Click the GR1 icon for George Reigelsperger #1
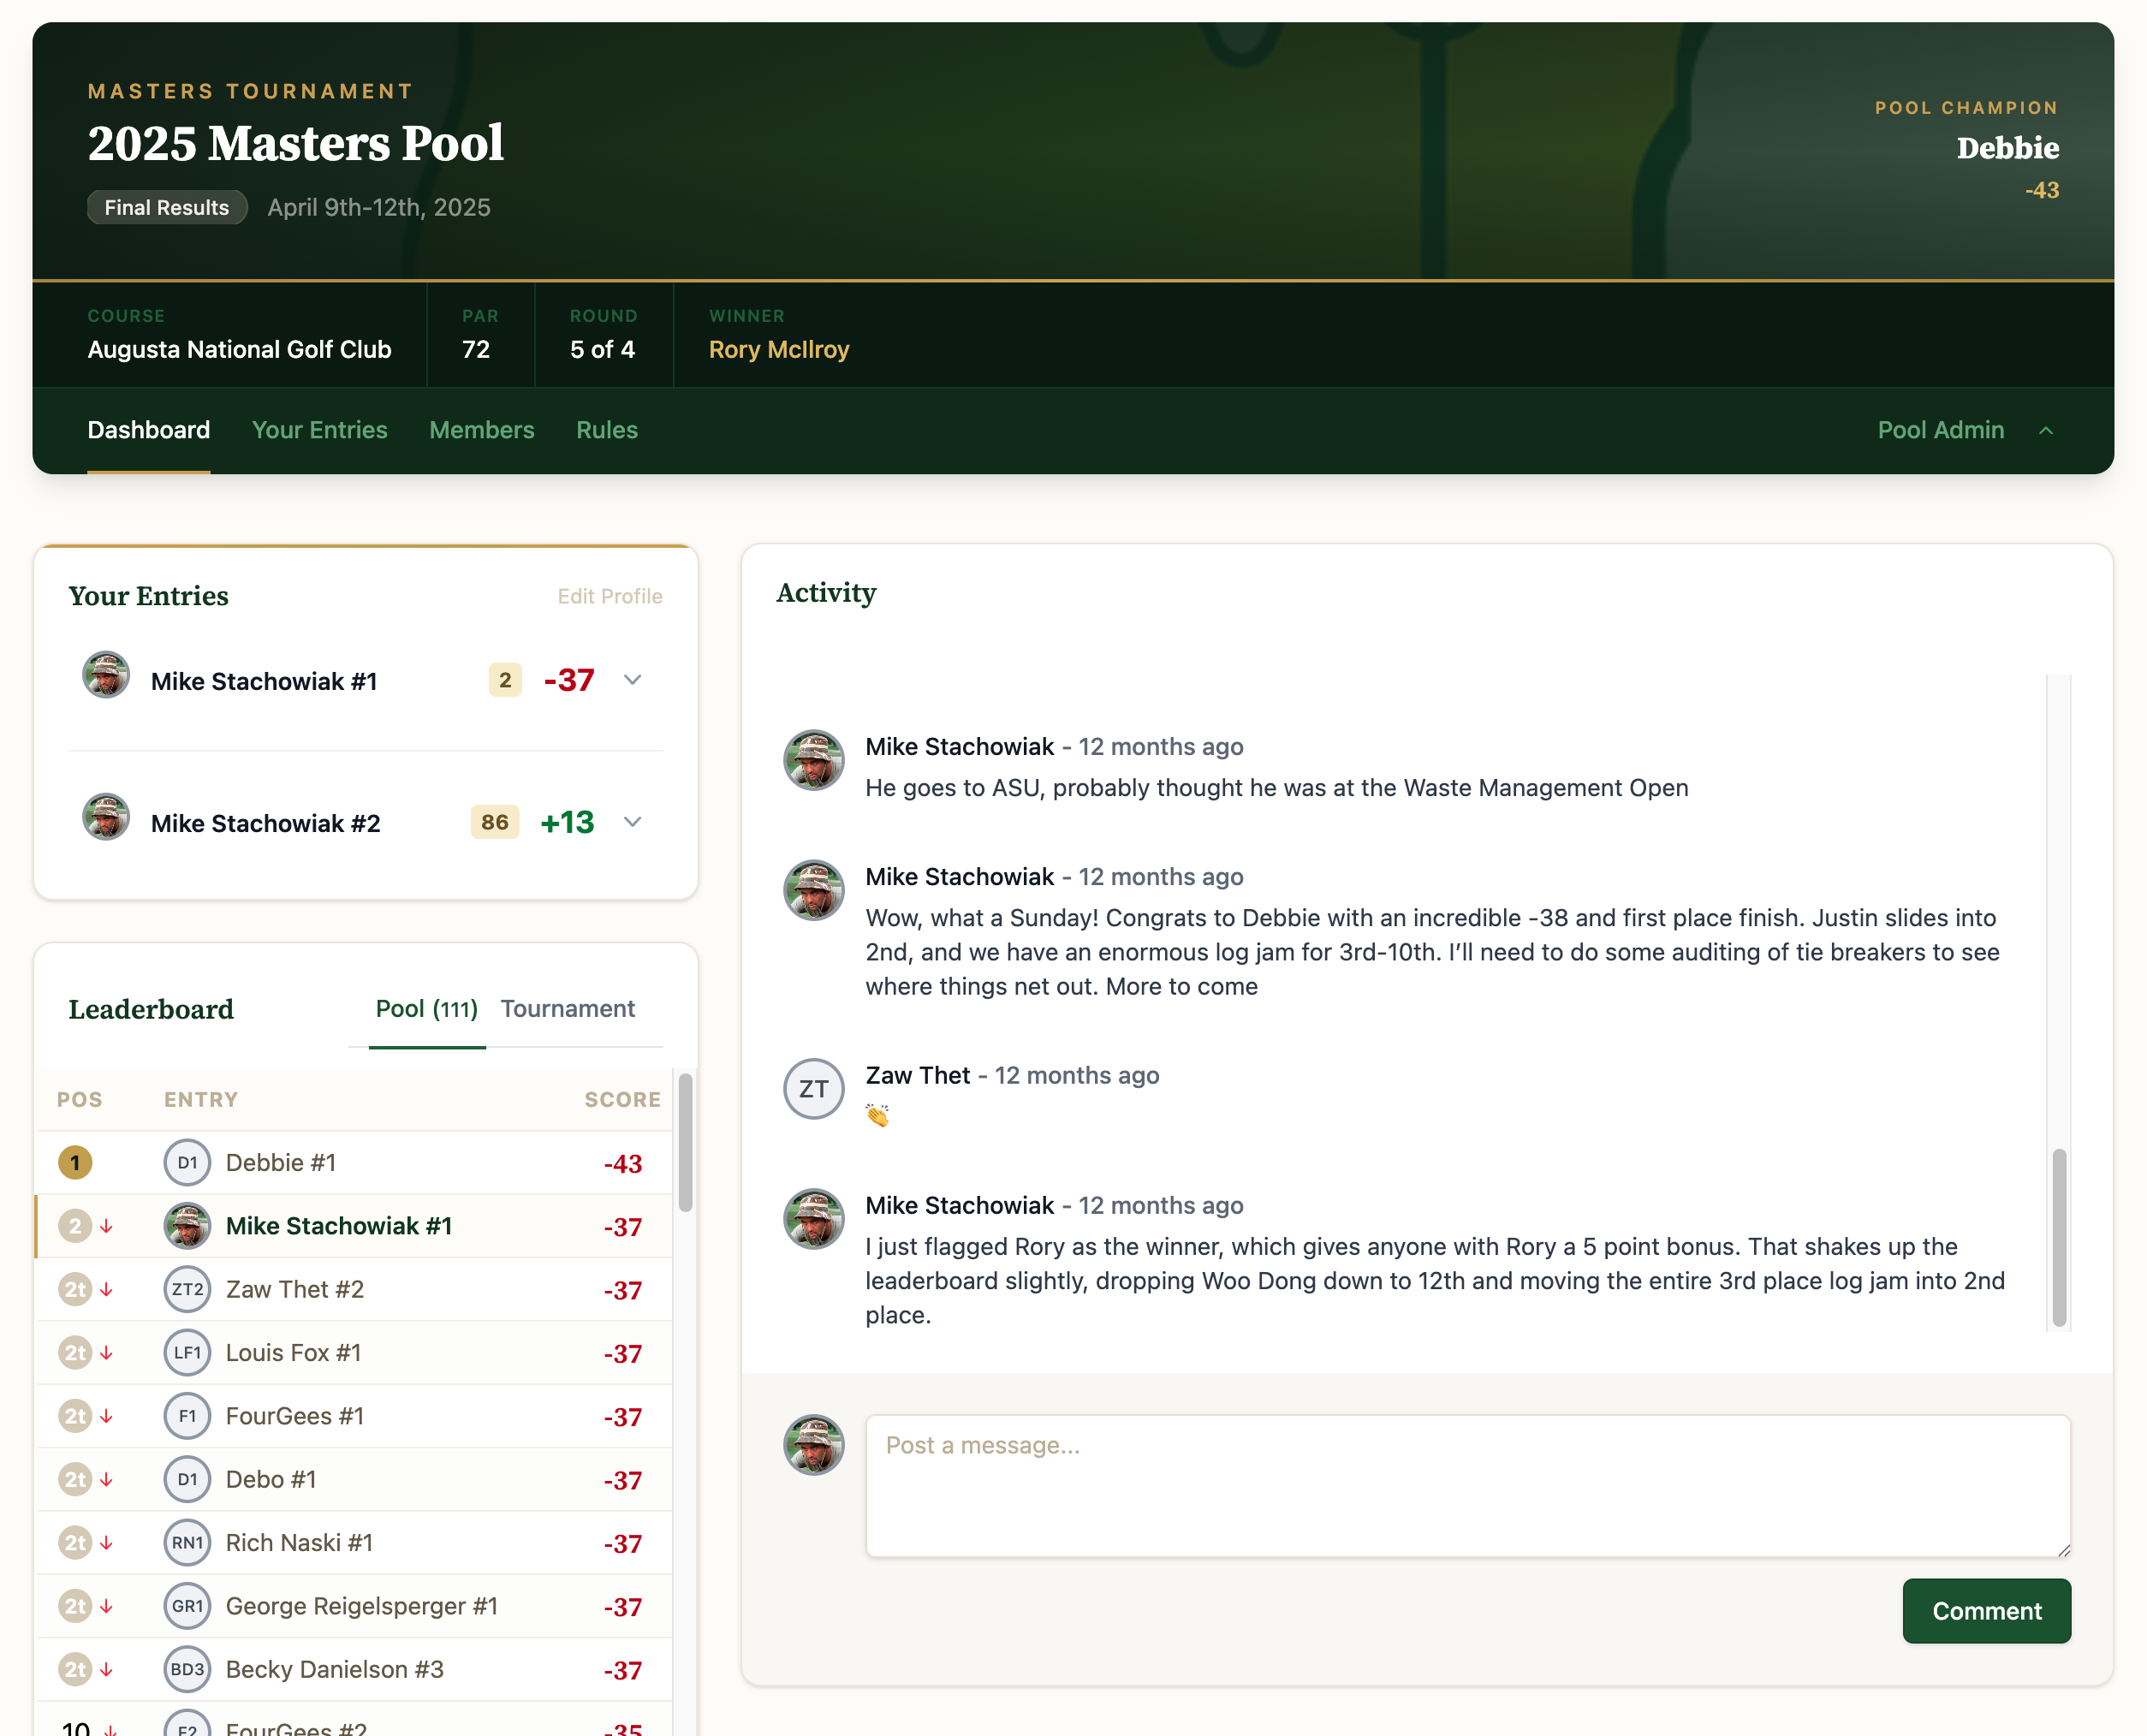The width and height of the screenshot is (2147, 1736). (187, 1606)
